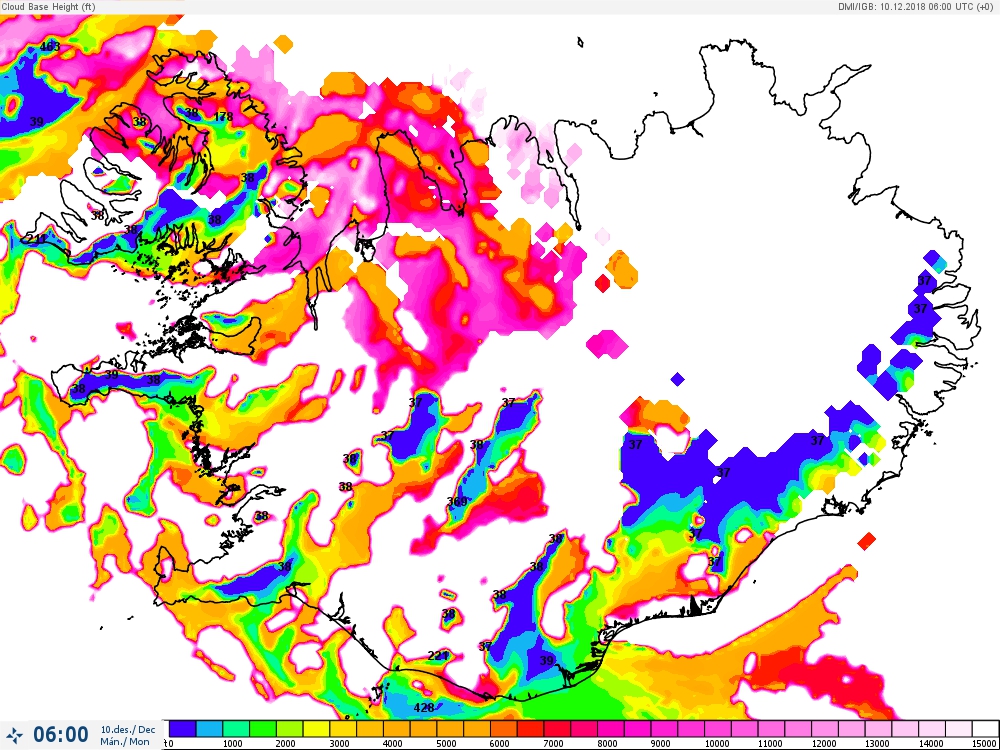The image size is (1000, 750).
Task: Select the bright green swatch before 2000
Action: pyautogui.click(x=262, y=729)
